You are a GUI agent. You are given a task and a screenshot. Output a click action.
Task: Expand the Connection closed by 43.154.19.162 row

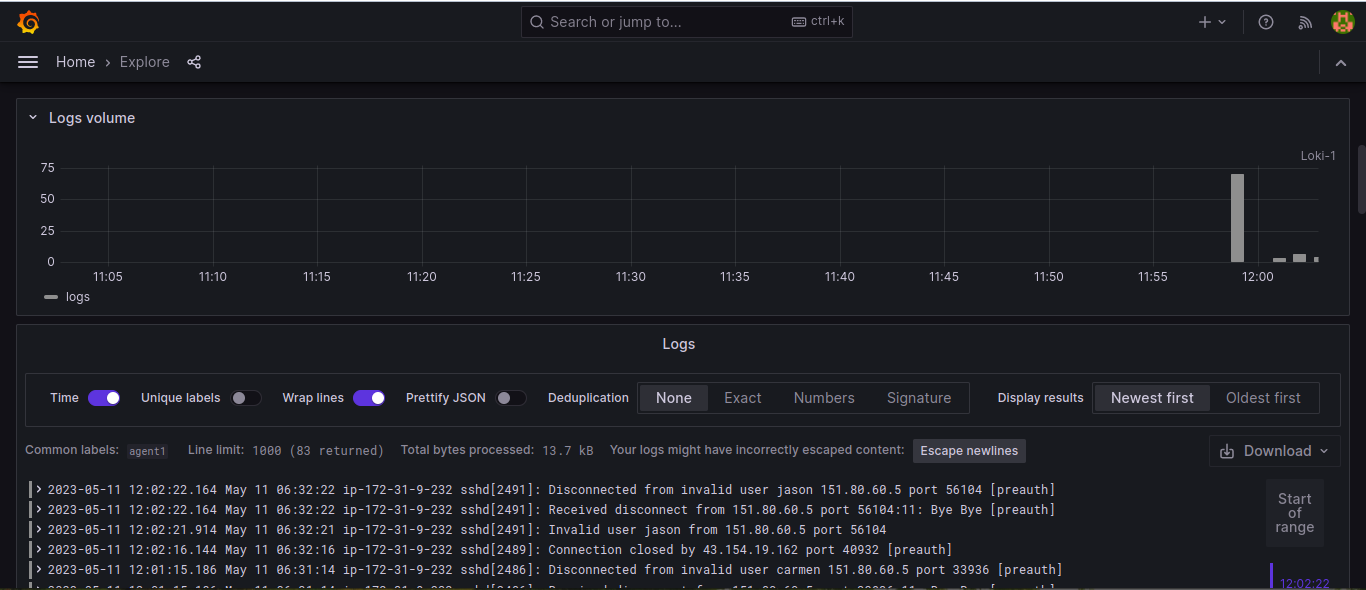[x=39, y=549]
